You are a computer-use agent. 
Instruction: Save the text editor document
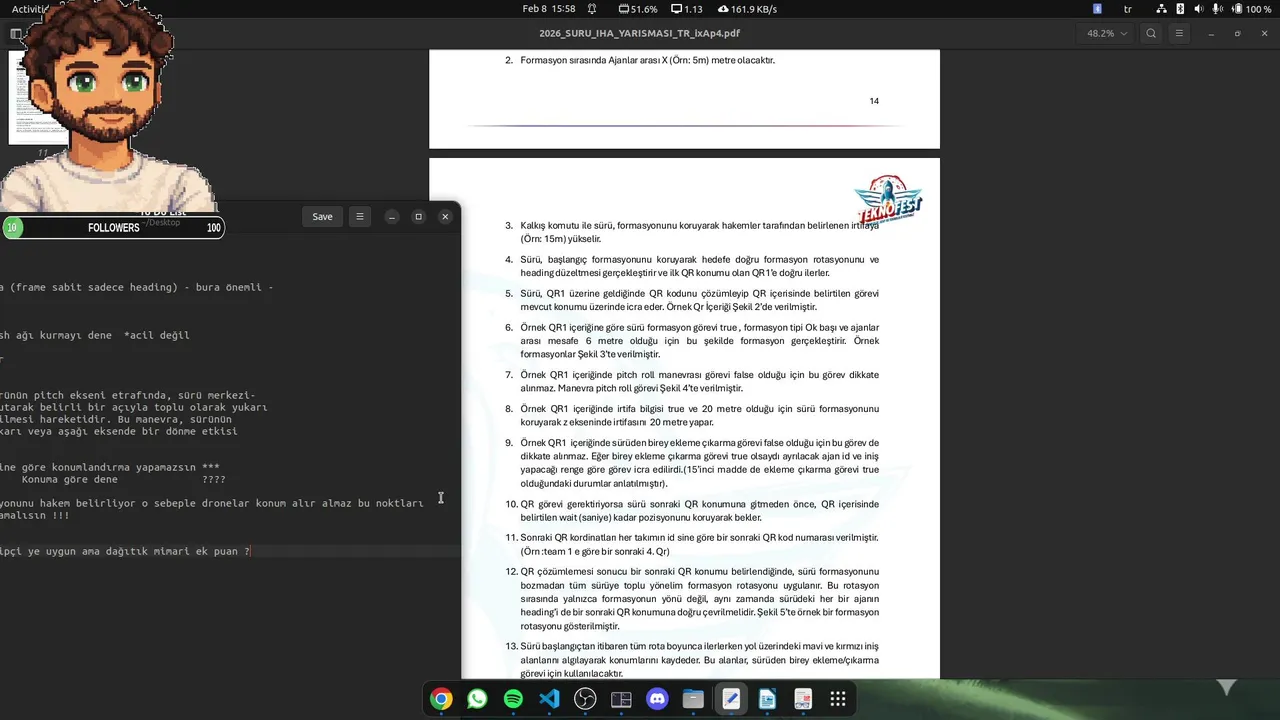pyautogui.click(x=322, y=216)
